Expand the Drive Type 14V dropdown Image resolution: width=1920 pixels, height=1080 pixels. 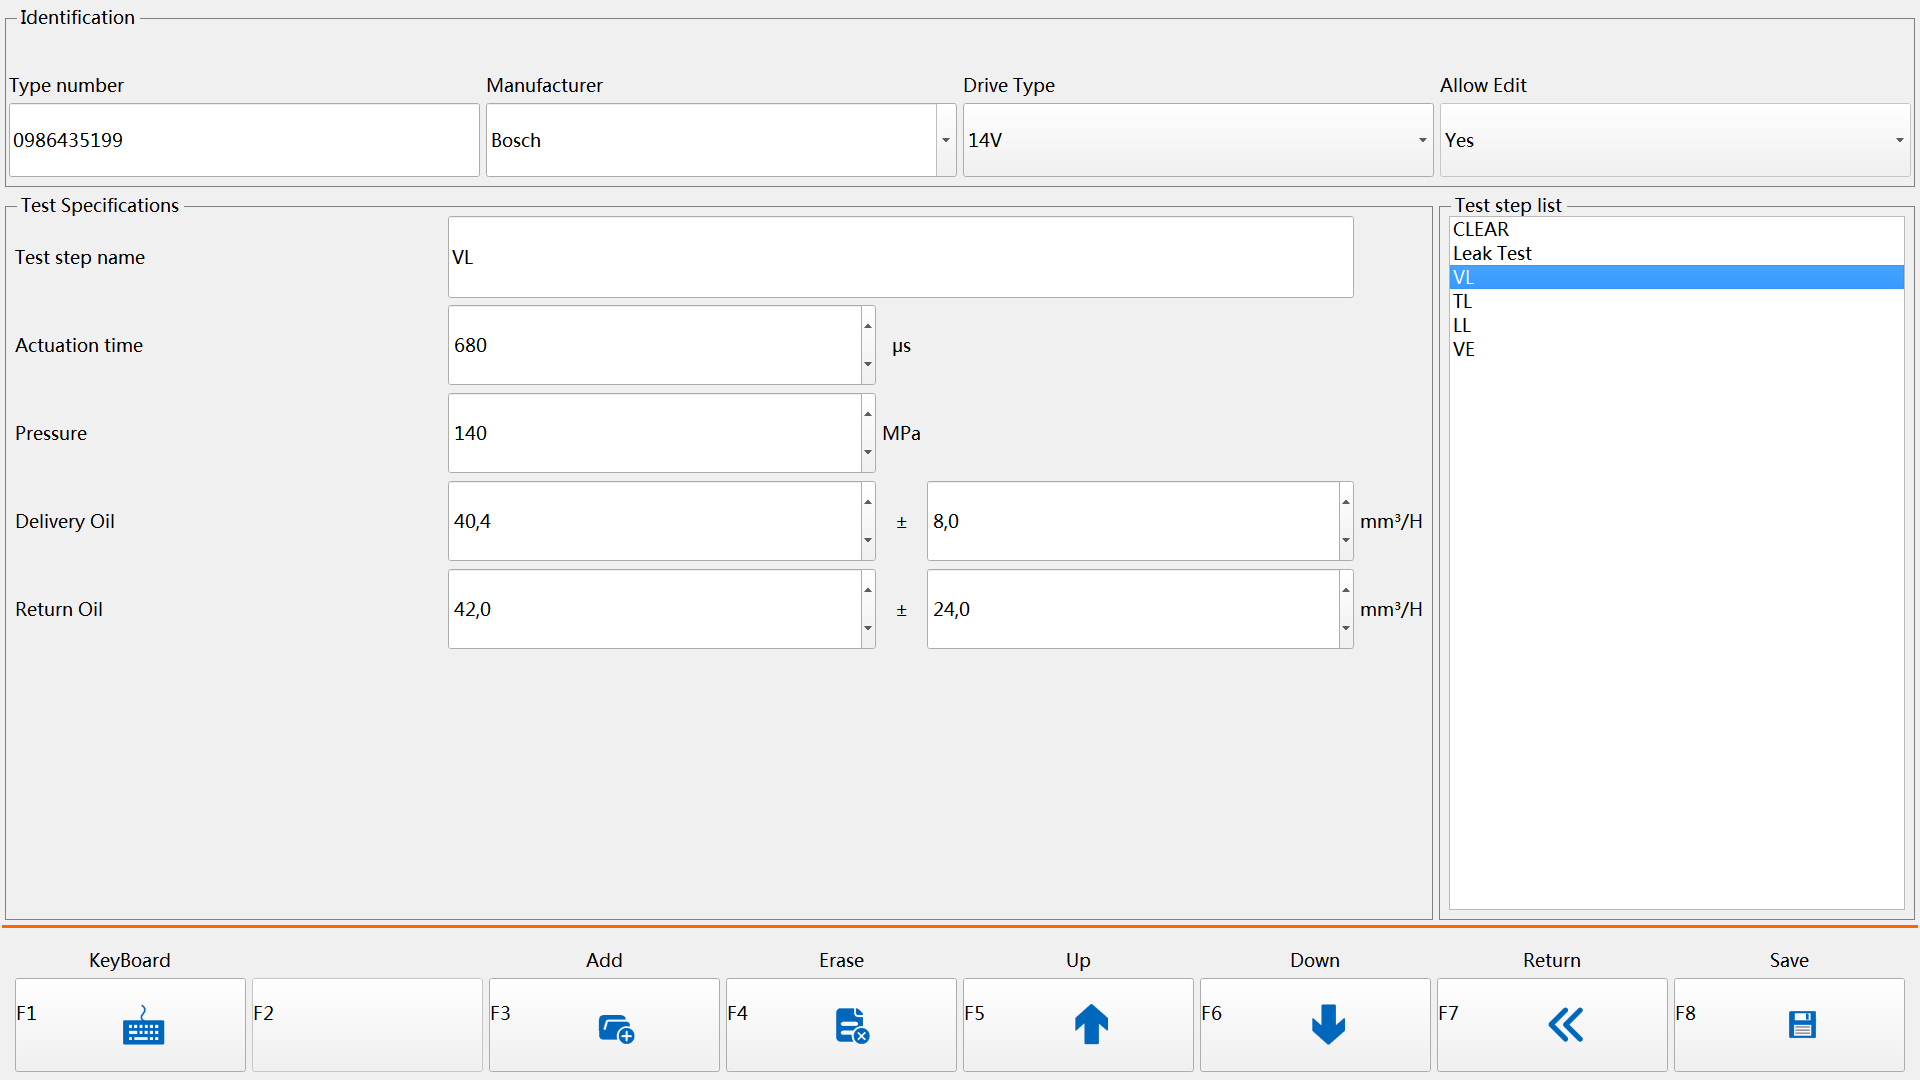point(1422,141)
